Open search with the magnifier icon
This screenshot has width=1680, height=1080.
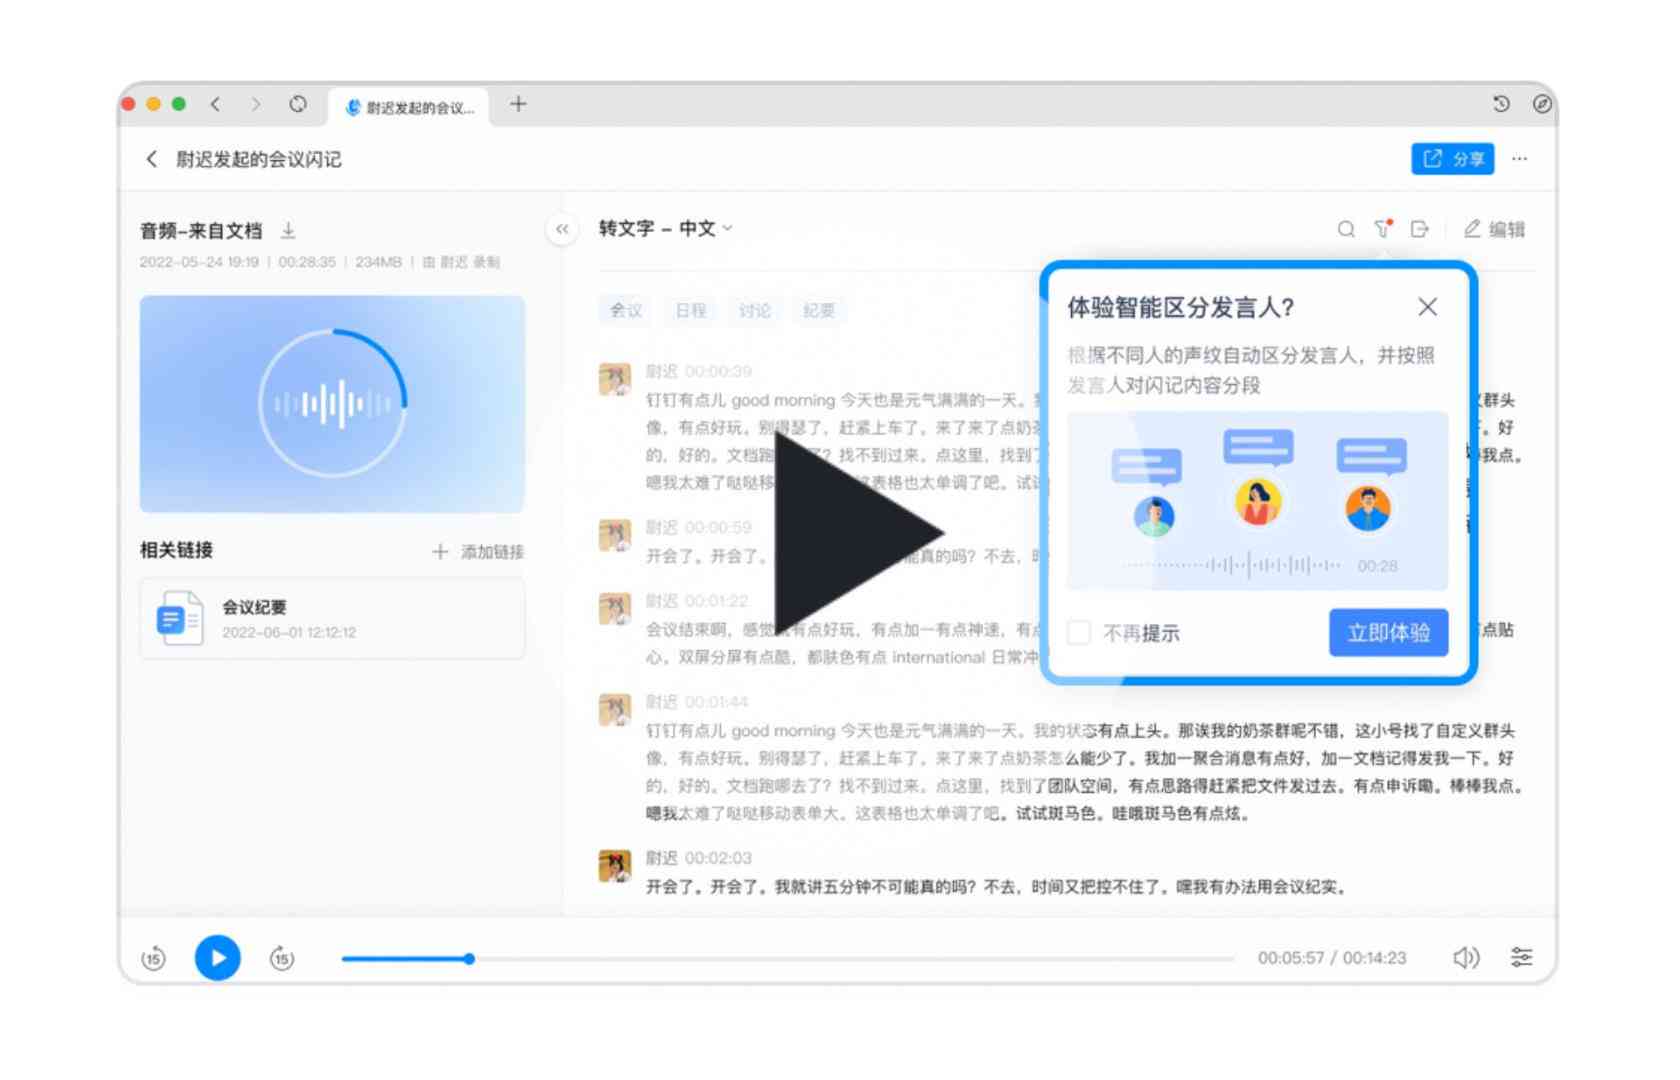point(1346,229)
